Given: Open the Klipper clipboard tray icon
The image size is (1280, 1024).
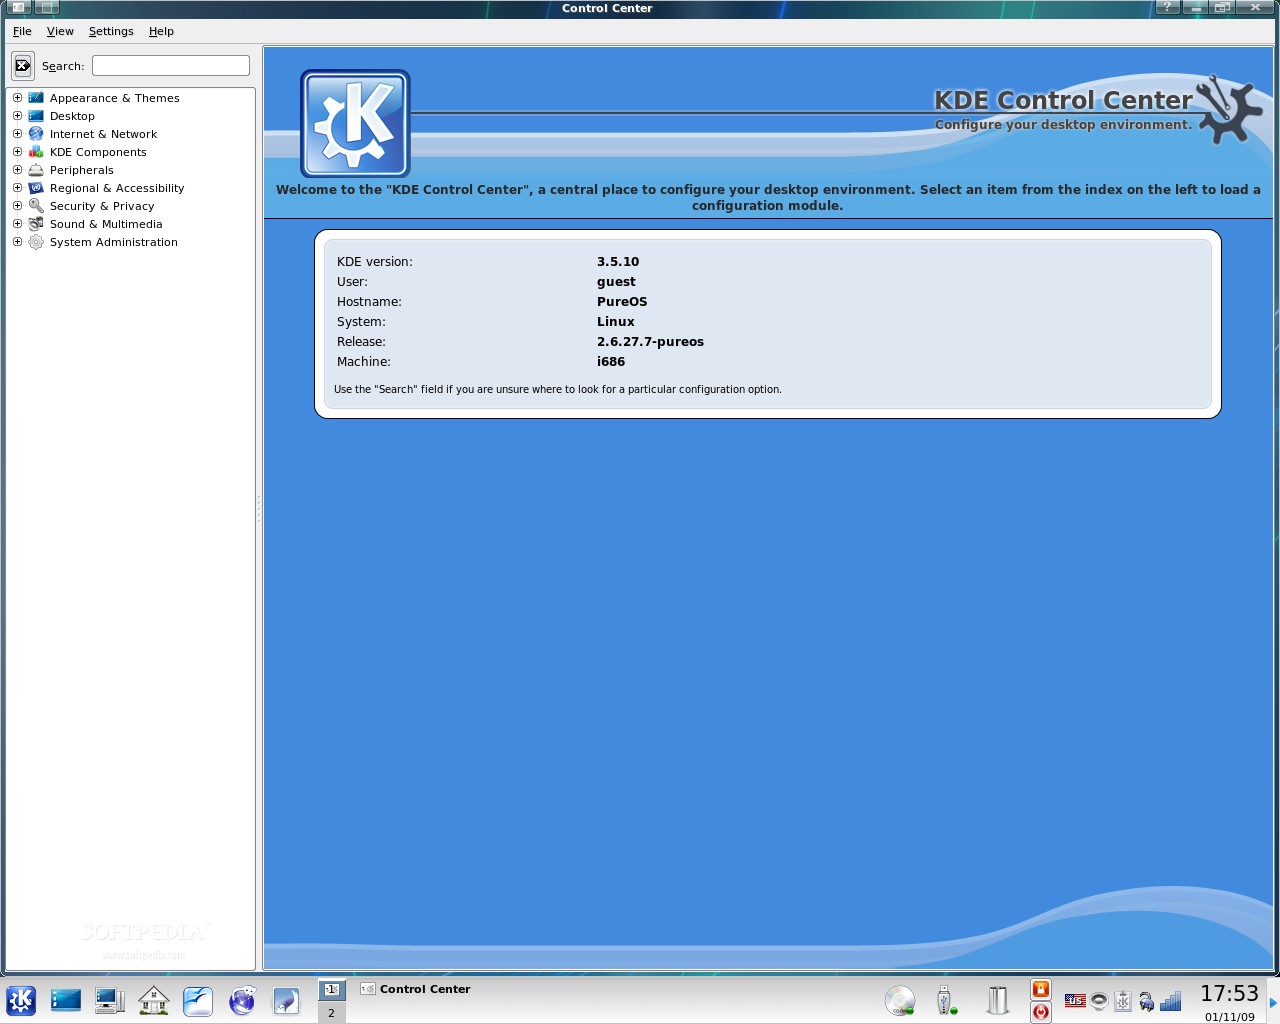Looking at the screenshot, I should pos(1123,1000).
